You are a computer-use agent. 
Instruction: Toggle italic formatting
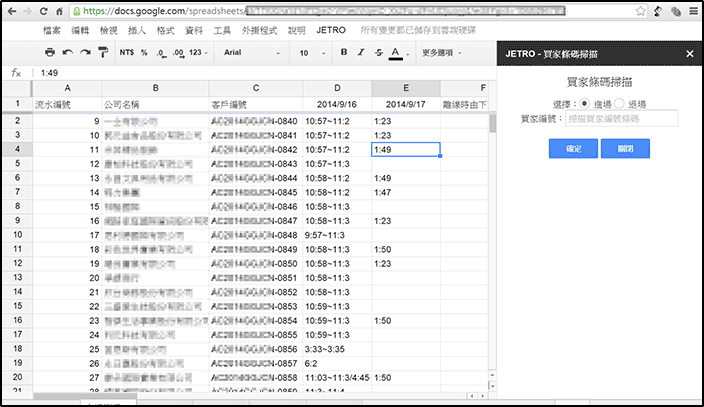(361, 52)
